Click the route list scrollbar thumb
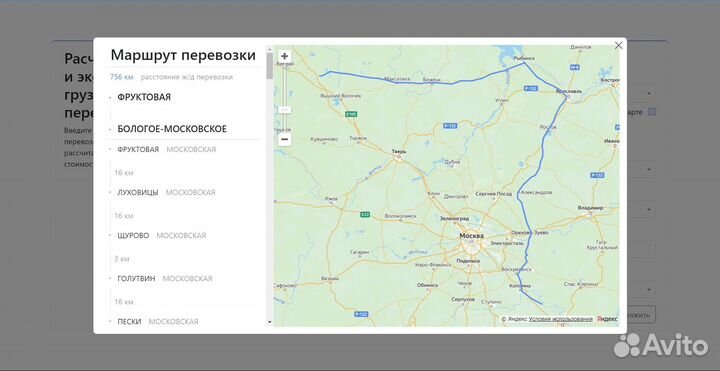Viewport: 720px width, 371px height. click(270, 66)
